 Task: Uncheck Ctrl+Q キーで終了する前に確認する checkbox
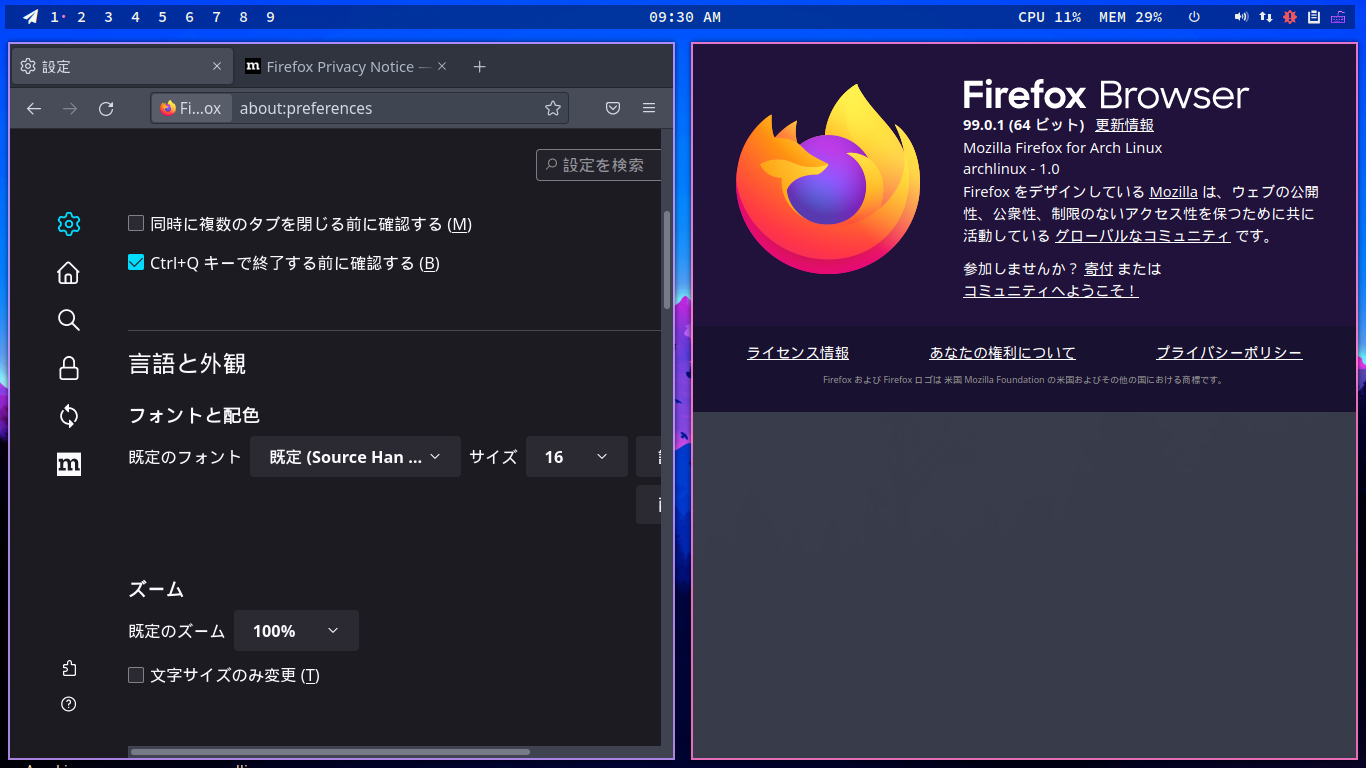coord(136,263)
